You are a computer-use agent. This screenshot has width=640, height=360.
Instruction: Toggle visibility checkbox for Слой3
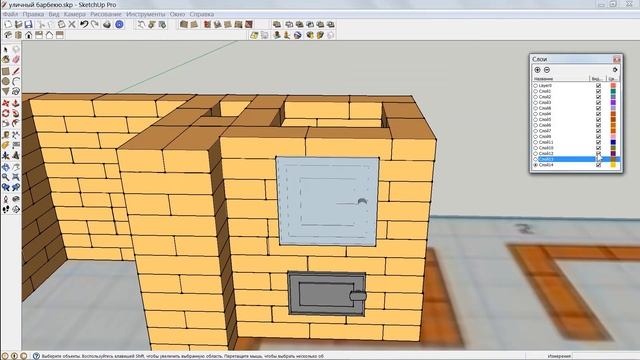coord(598,102)
